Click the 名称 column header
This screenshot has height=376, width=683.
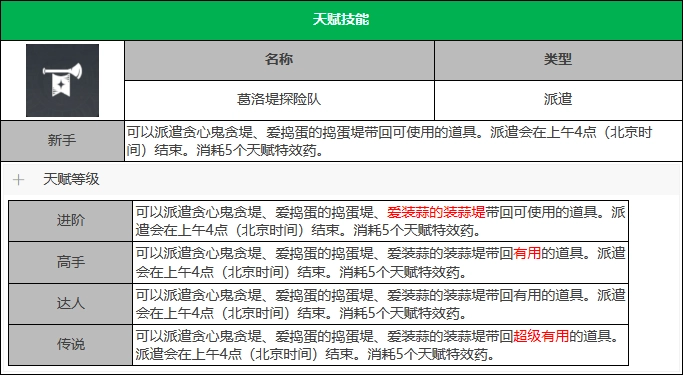(x=279, y=60)
